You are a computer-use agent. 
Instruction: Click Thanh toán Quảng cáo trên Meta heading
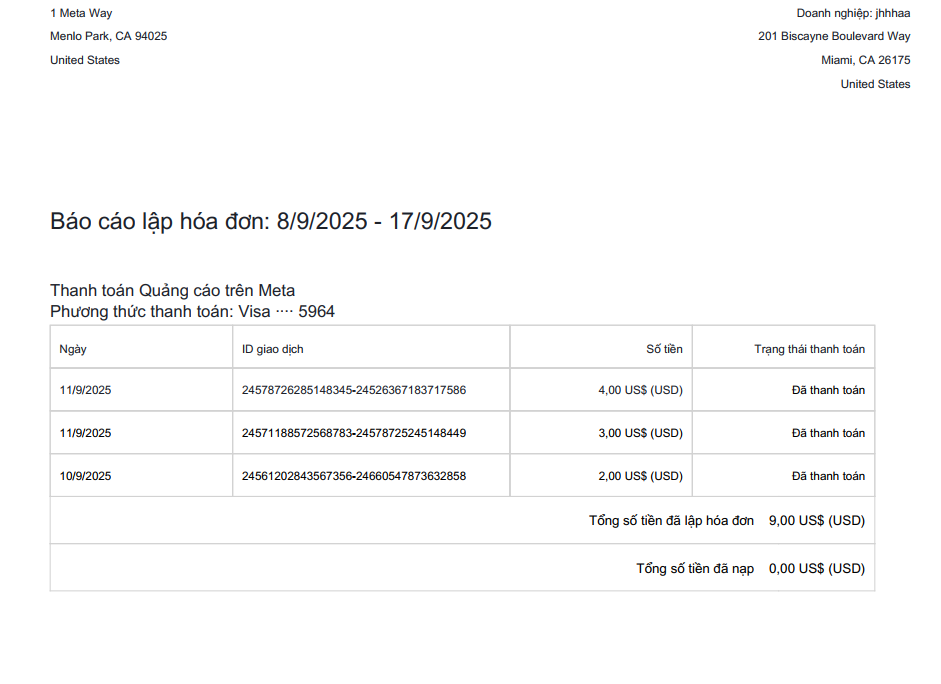[172, 290]
